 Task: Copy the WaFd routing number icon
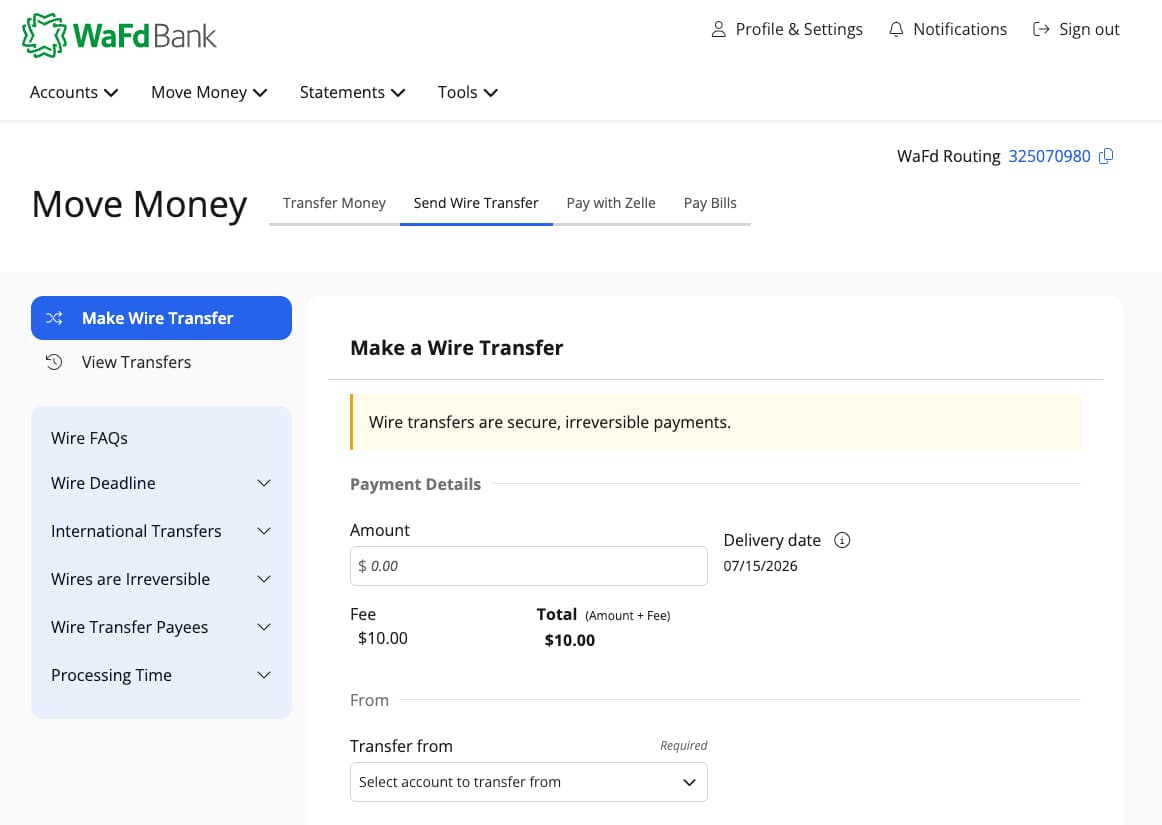tap(1106, 156)
